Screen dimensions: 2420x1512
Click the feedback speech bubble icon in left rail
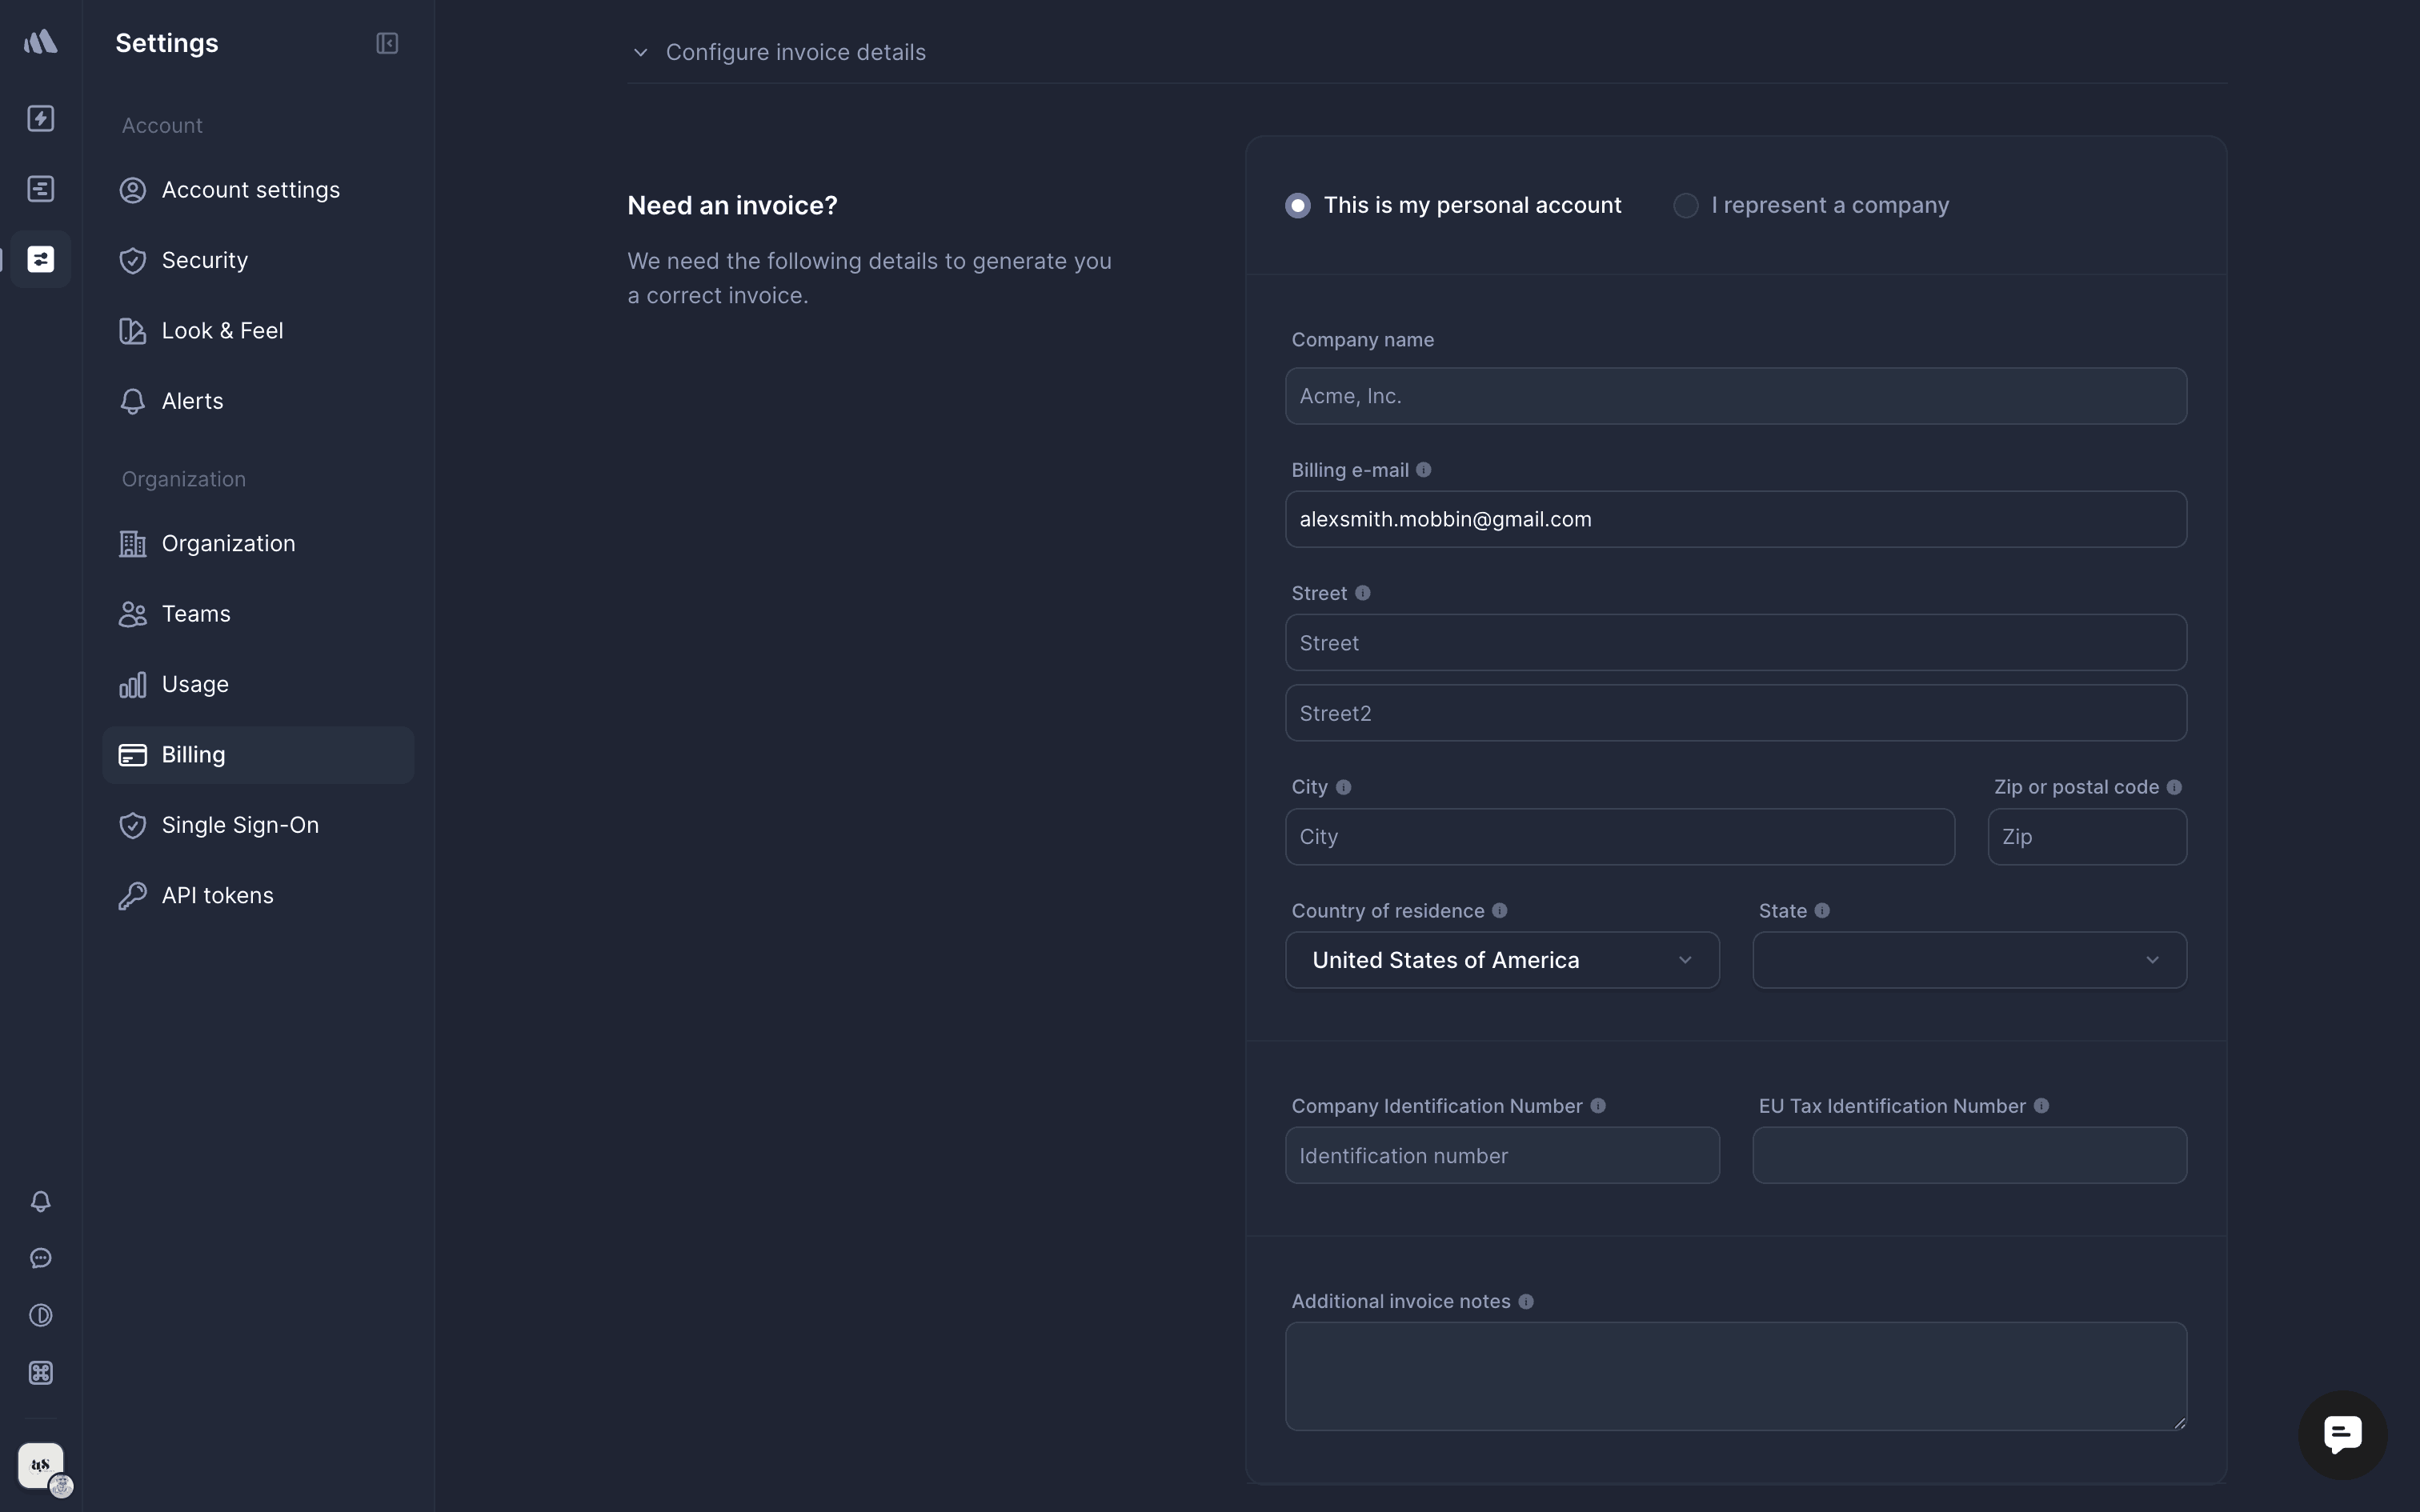tap(41, 1258)
